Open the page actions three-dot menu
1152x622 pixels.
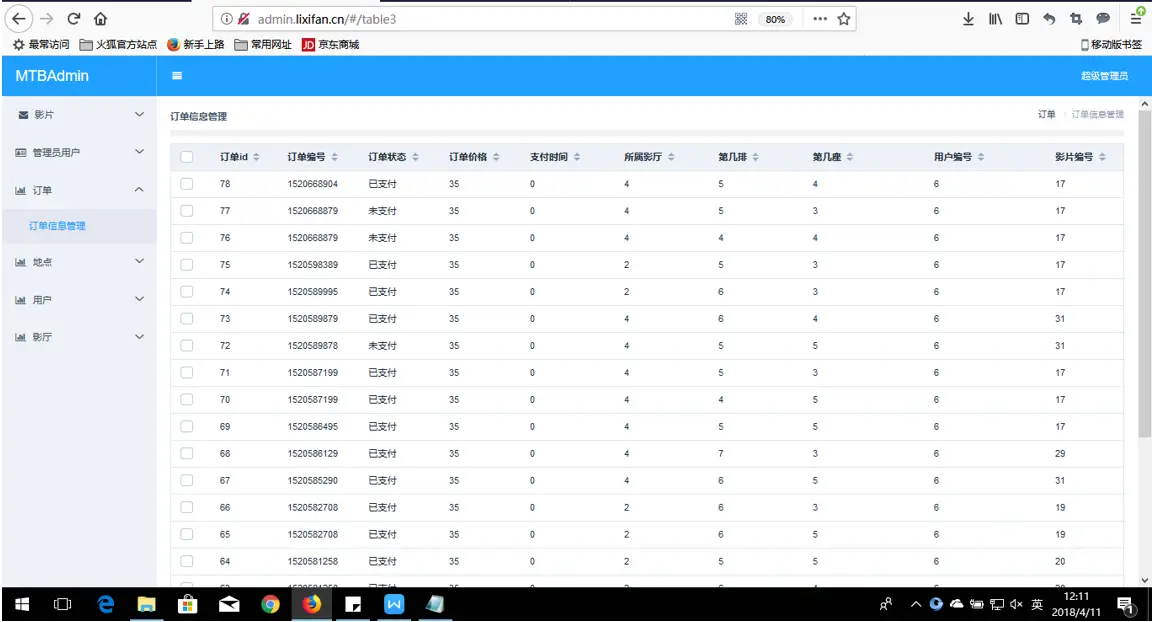[820, 19]
